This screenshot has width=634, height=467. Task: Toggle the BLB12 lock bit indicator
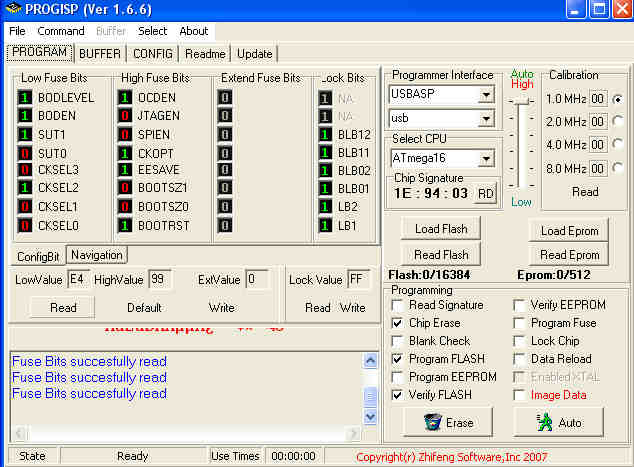[325, 134]
